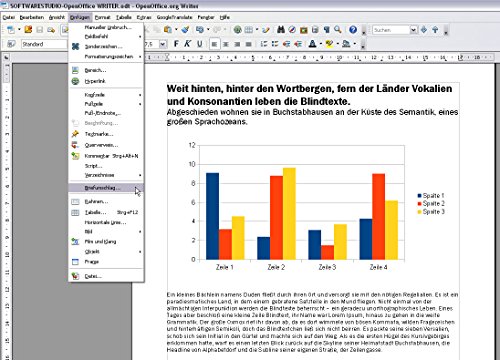Apply the yellow highlighting color icon
500x360 pixels.
pos(329,44)
